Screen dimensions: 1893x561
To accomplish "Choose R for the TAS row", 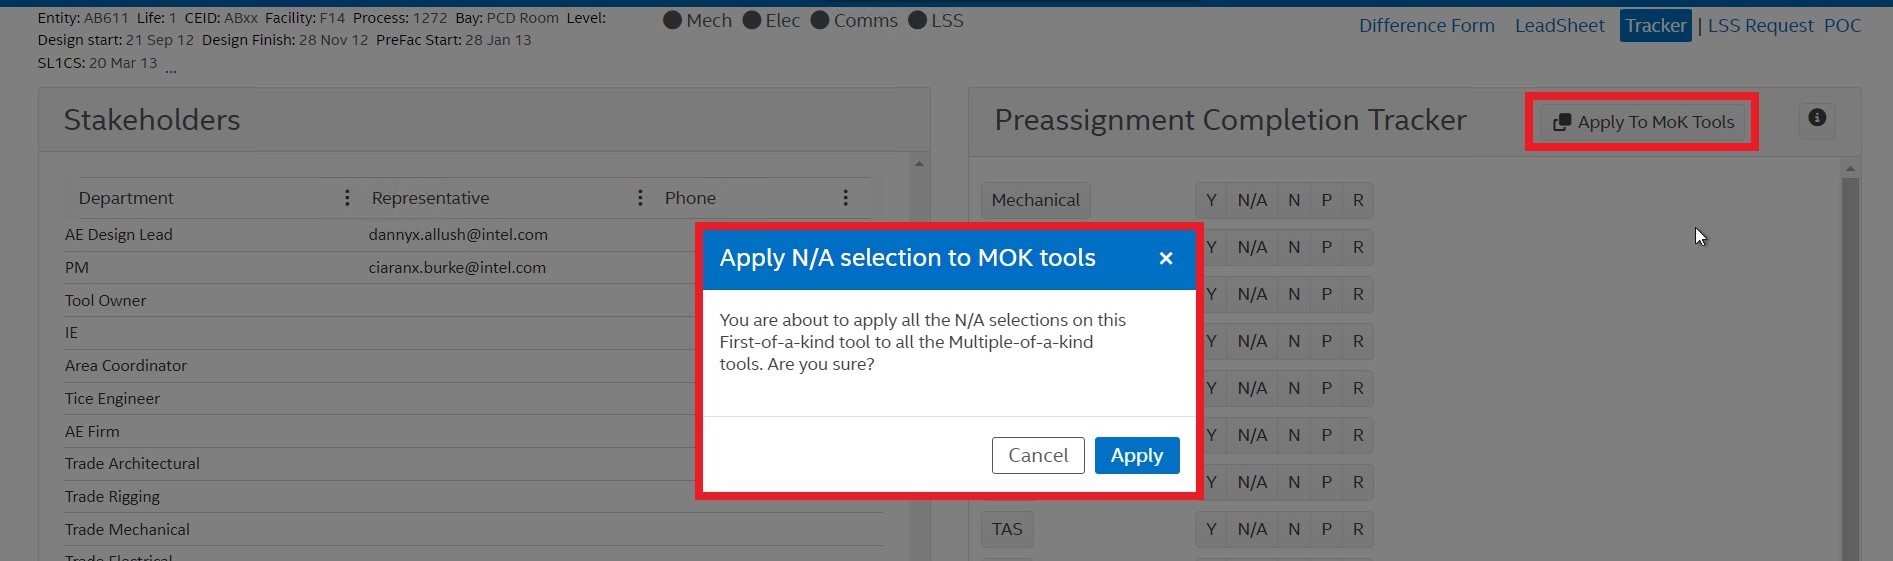I will [1358, 529].
